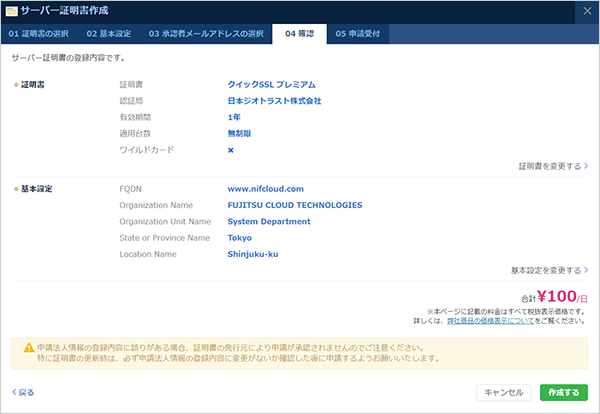Click FUJITSU CLOUD TECHNOLOGIES organization name
Viewport: 600px width, 414px height.
(295, 205)
